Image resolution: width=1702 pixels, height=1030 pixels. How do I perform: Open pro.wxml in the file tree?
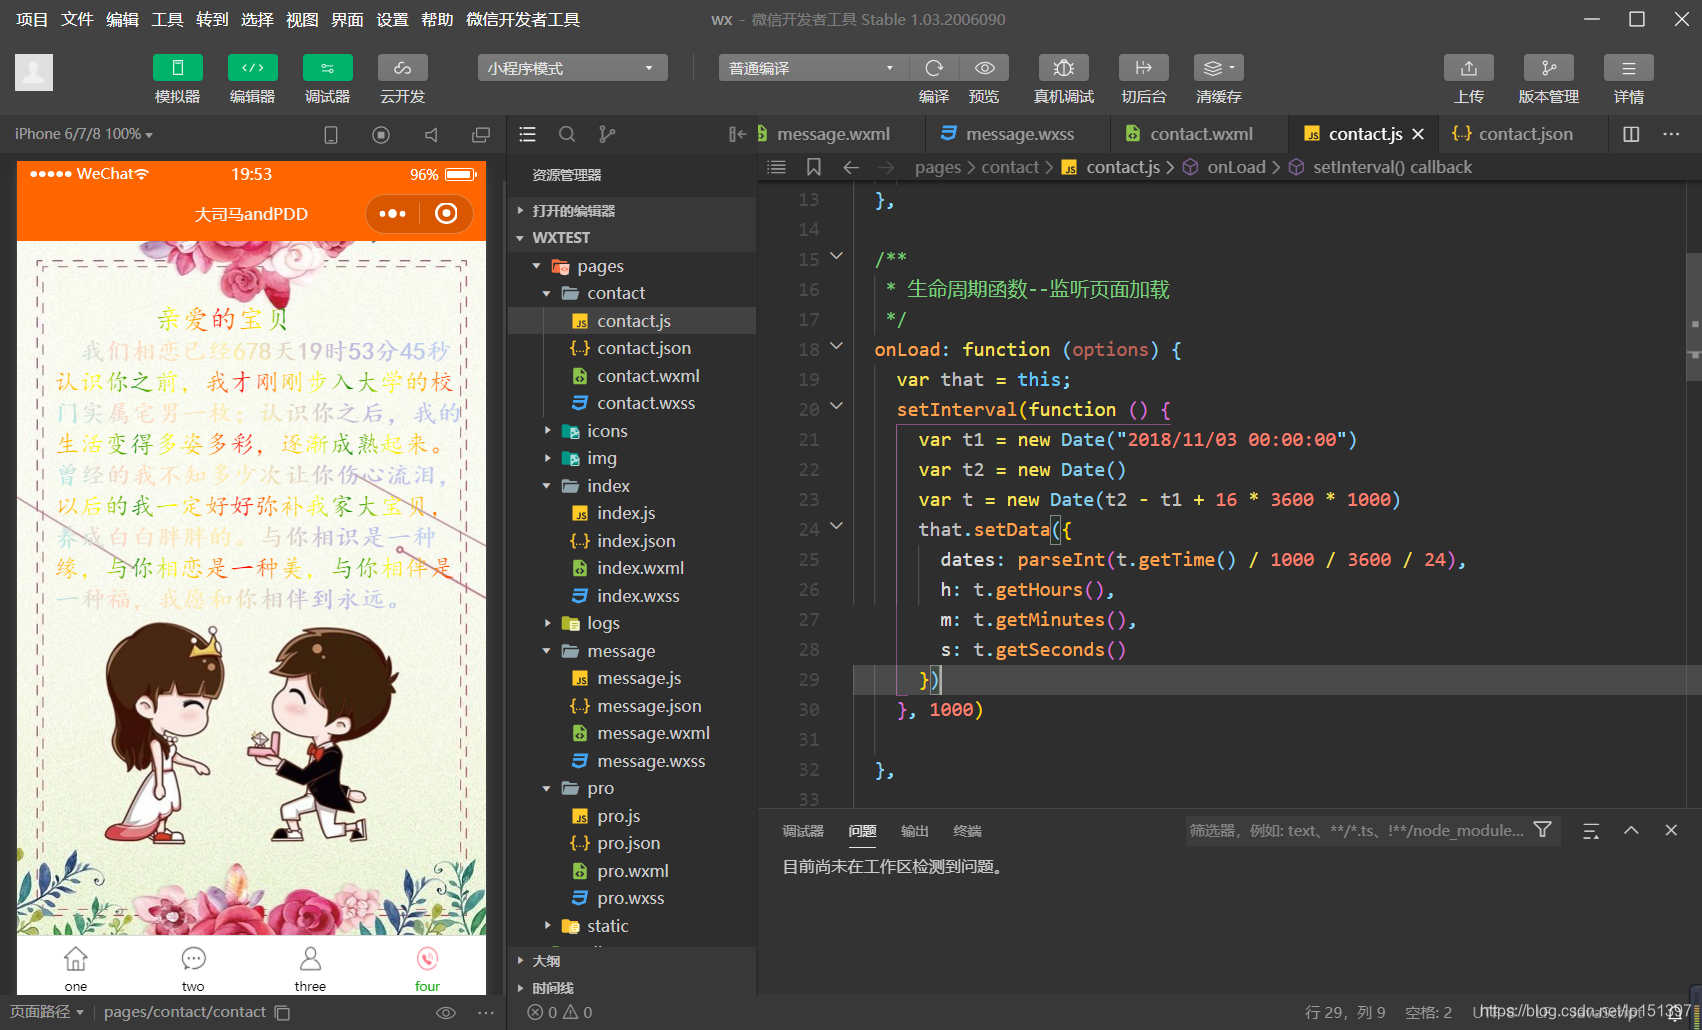(x=631, y=871)
